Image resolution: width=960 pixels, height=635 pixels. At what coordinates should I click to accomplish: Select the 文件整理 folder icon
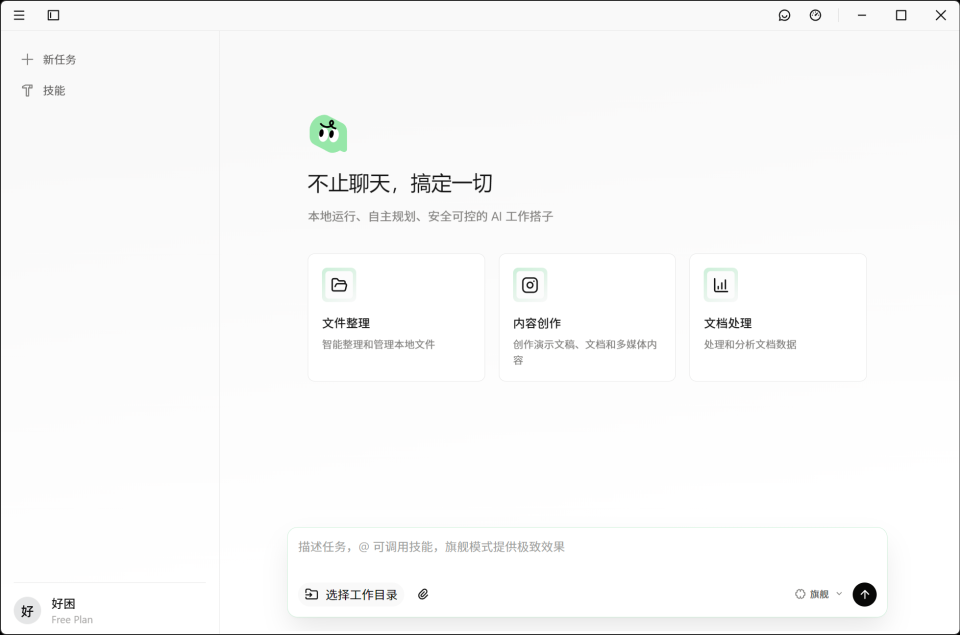pyautogui.click(x=339, y=284)
